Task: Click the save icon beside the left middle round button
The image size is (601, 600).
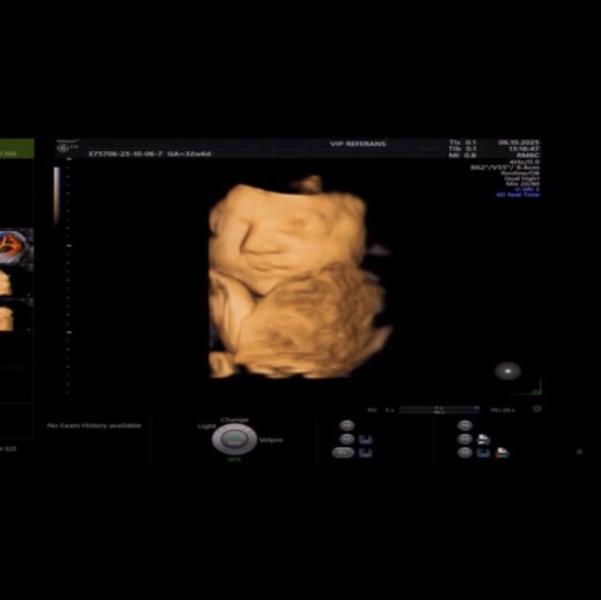Action: click(x=365, y=439)
